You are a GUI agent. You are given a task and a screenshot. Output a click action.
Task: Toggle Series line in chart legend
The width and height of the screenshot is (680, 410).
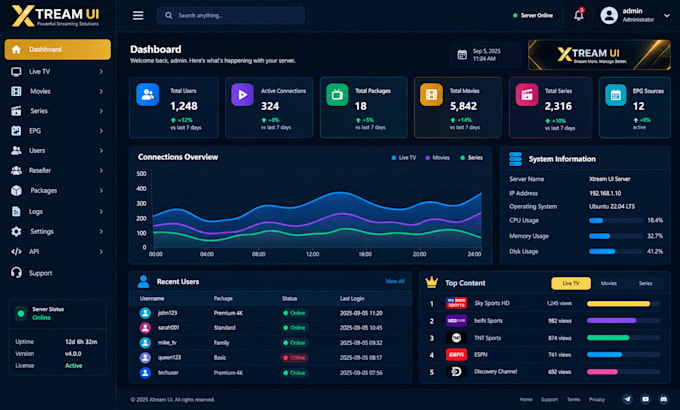[x=471, y=158]
